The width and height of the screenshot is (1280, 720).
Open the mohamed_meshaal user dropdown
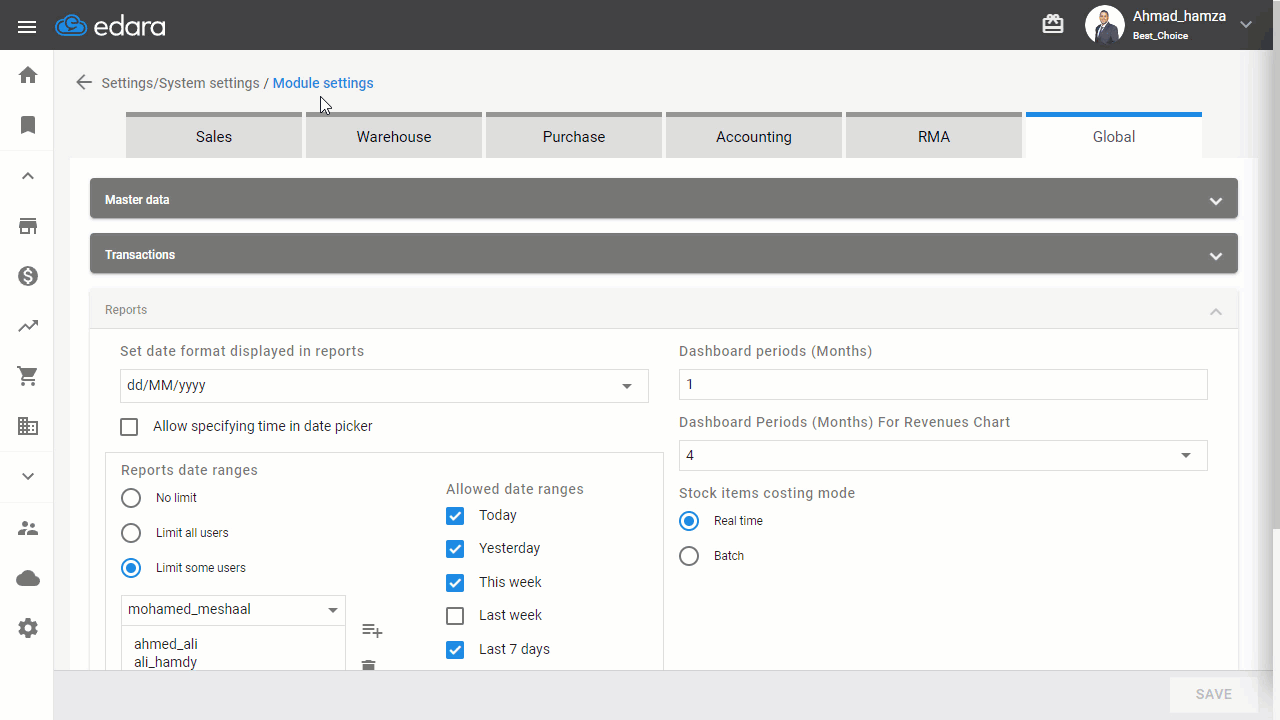[x=233, y=610]
